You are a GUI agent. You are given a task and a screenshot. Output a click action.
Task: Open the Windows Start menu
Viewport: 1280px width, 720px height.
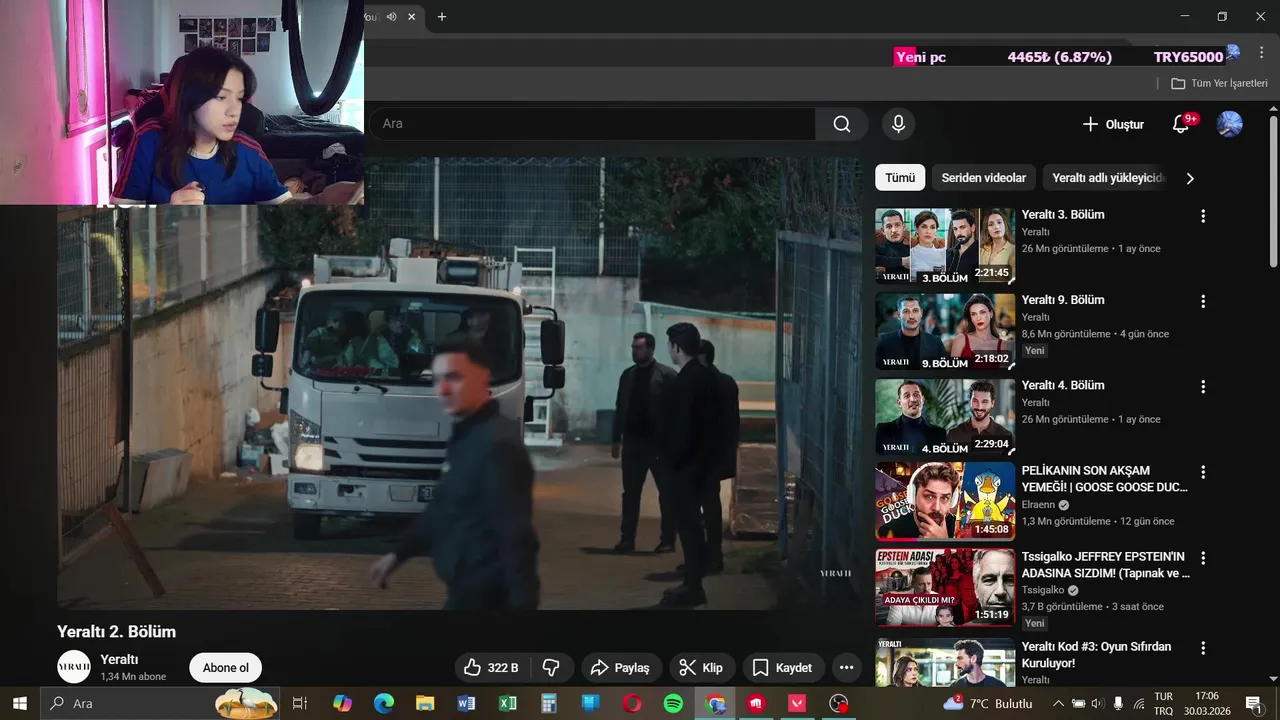[x=19, y=704]
